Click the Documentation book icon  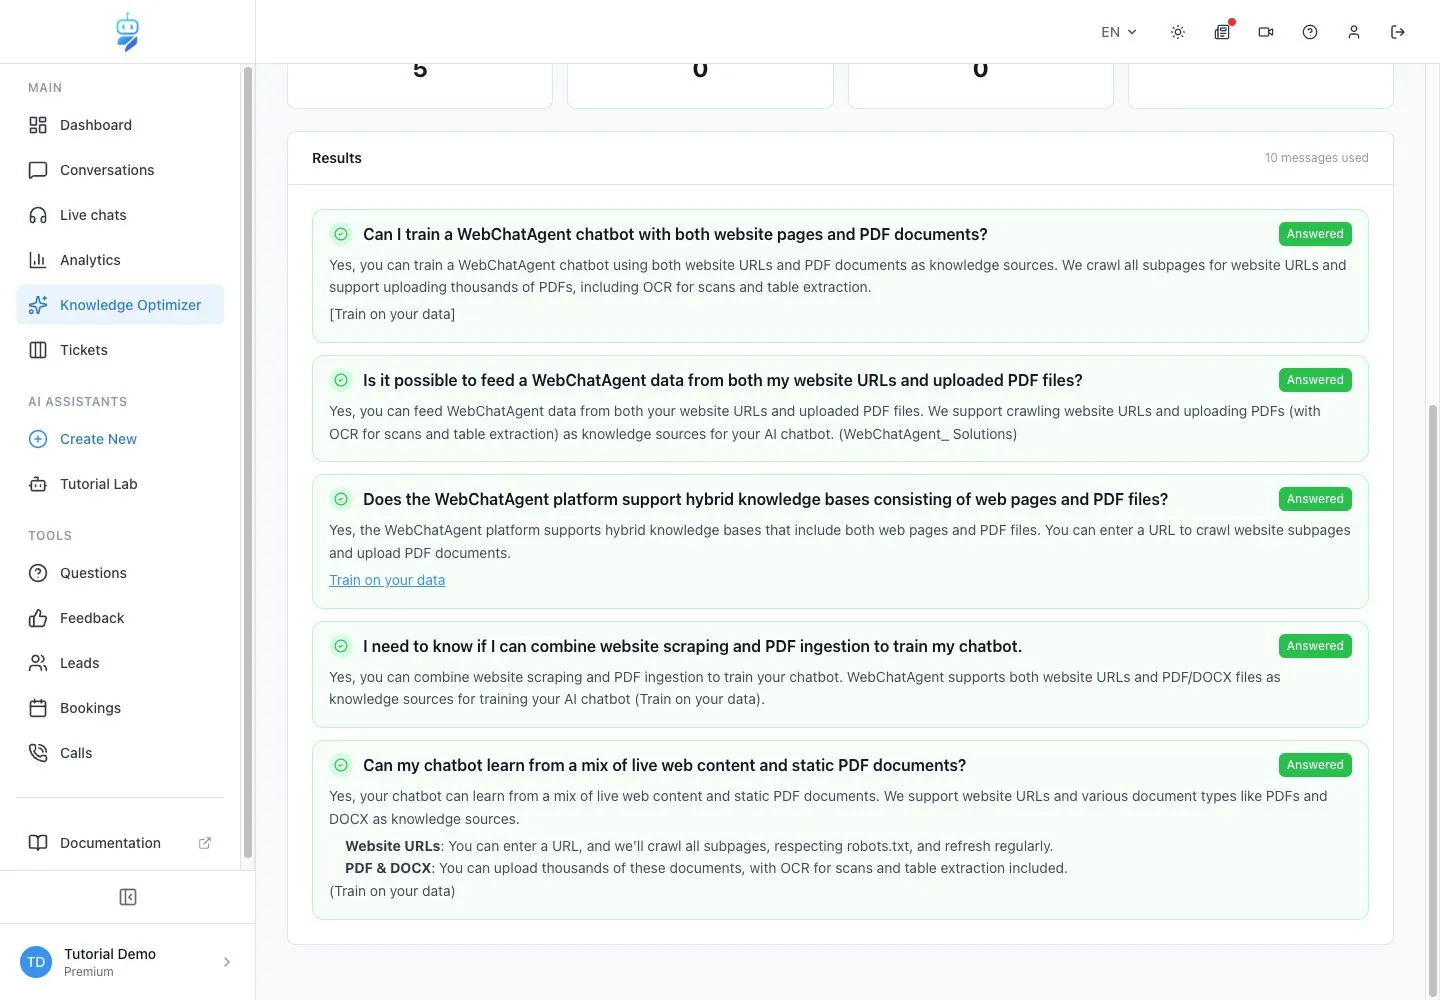pyautogui.click(x=38, y=843)
